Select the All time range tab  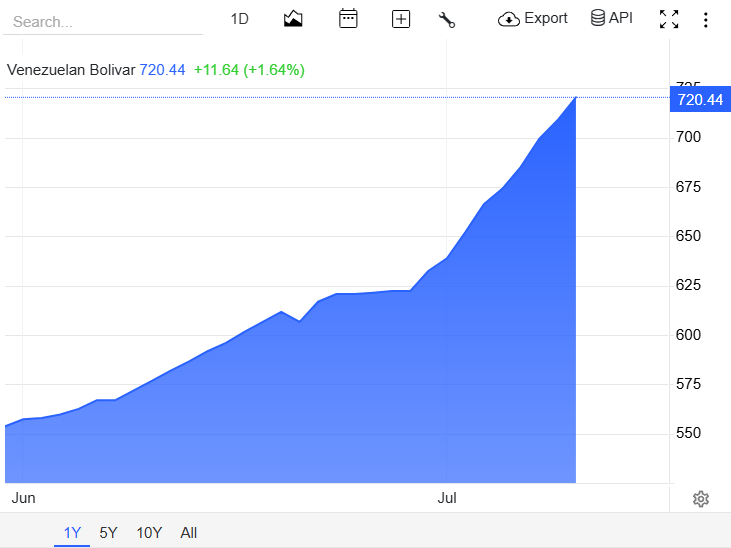(x=189, y=532)
